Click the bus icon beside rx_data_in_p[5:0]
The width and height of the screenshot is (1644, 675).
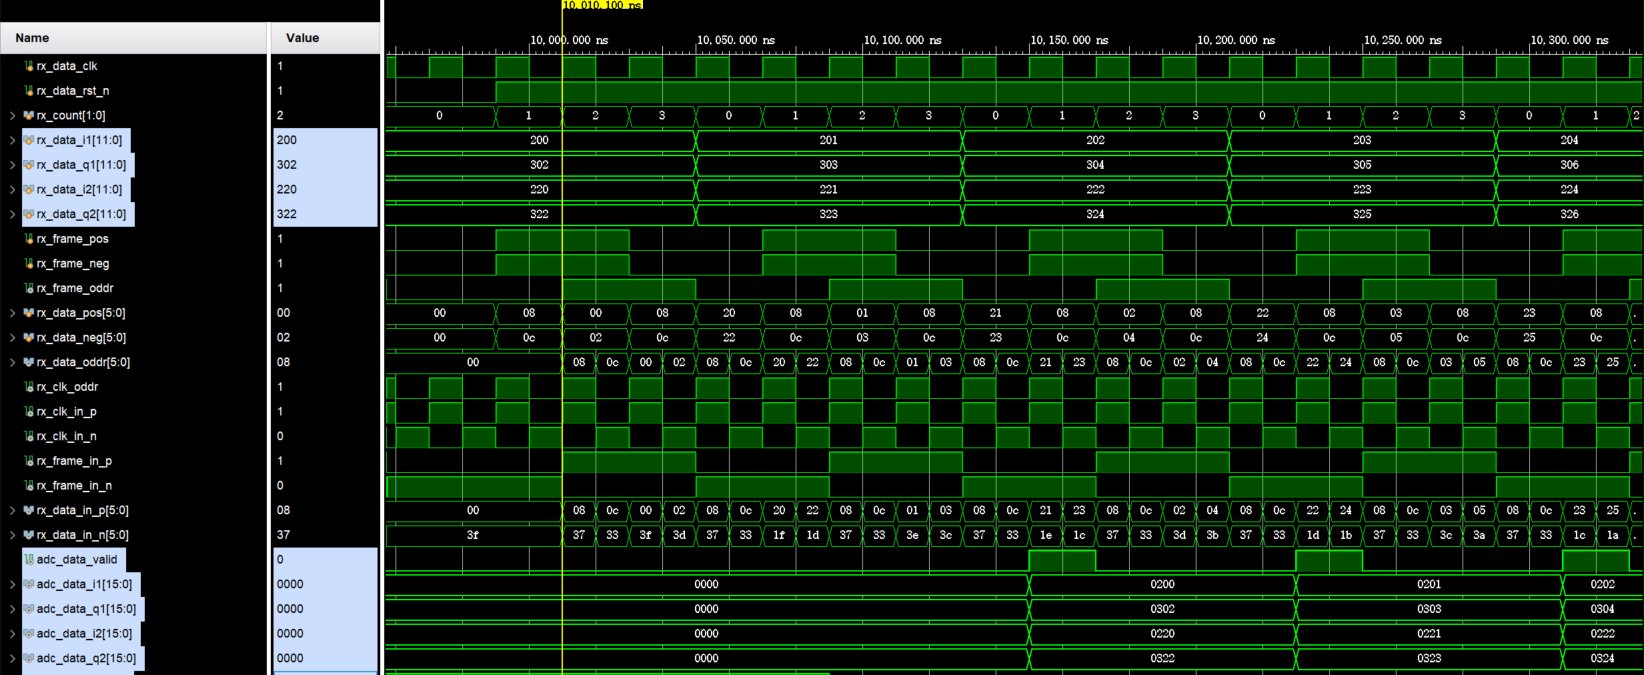29,510
